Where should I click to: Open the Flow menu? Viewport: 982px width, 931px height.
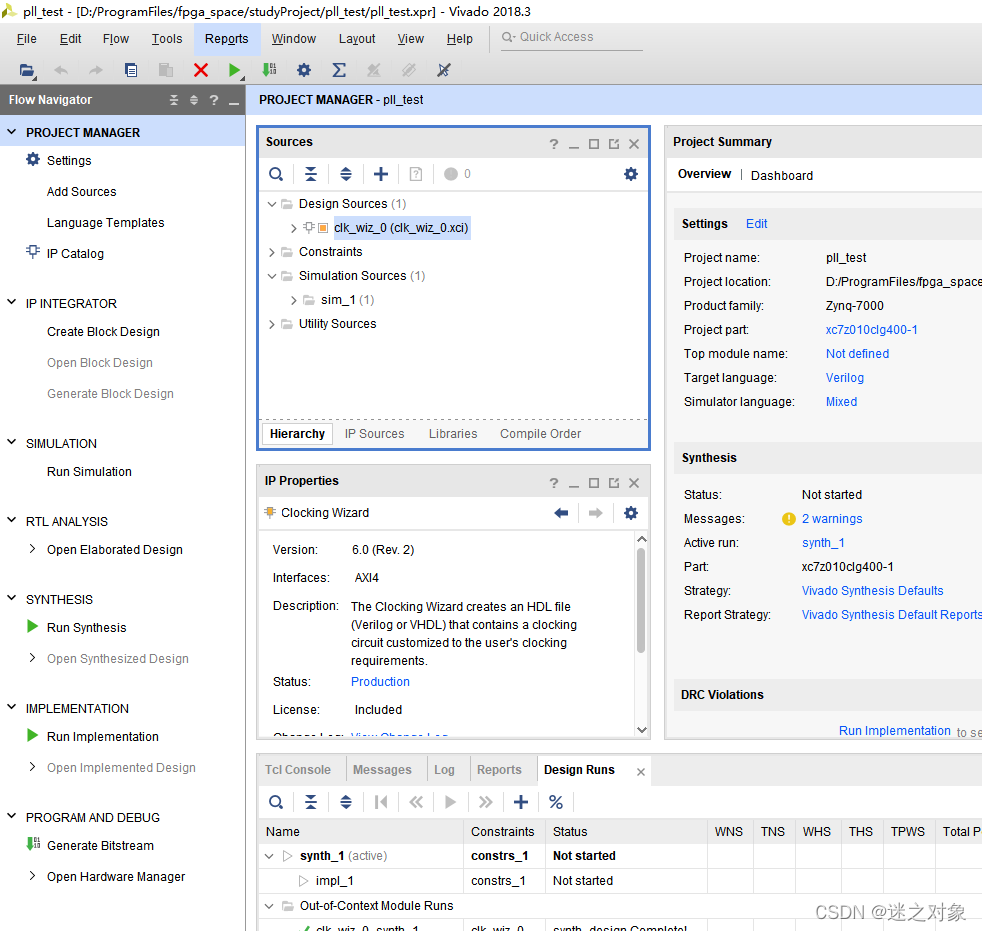pyautogui.click(x=116, y=39)
